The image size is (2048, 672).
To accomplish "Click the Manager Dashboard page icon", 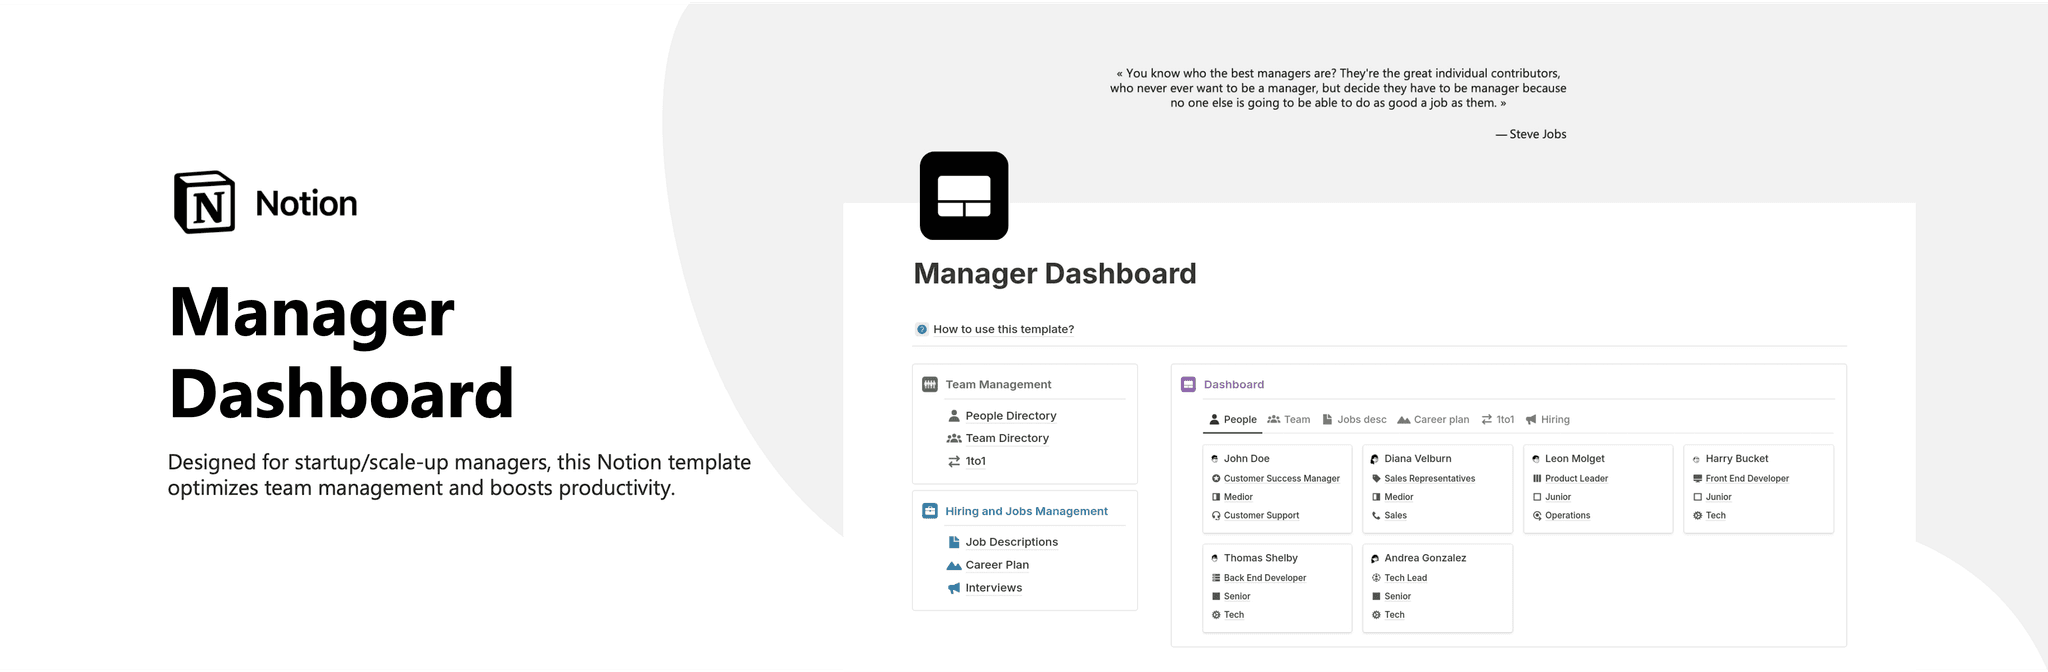I will (x=963, y=196).
